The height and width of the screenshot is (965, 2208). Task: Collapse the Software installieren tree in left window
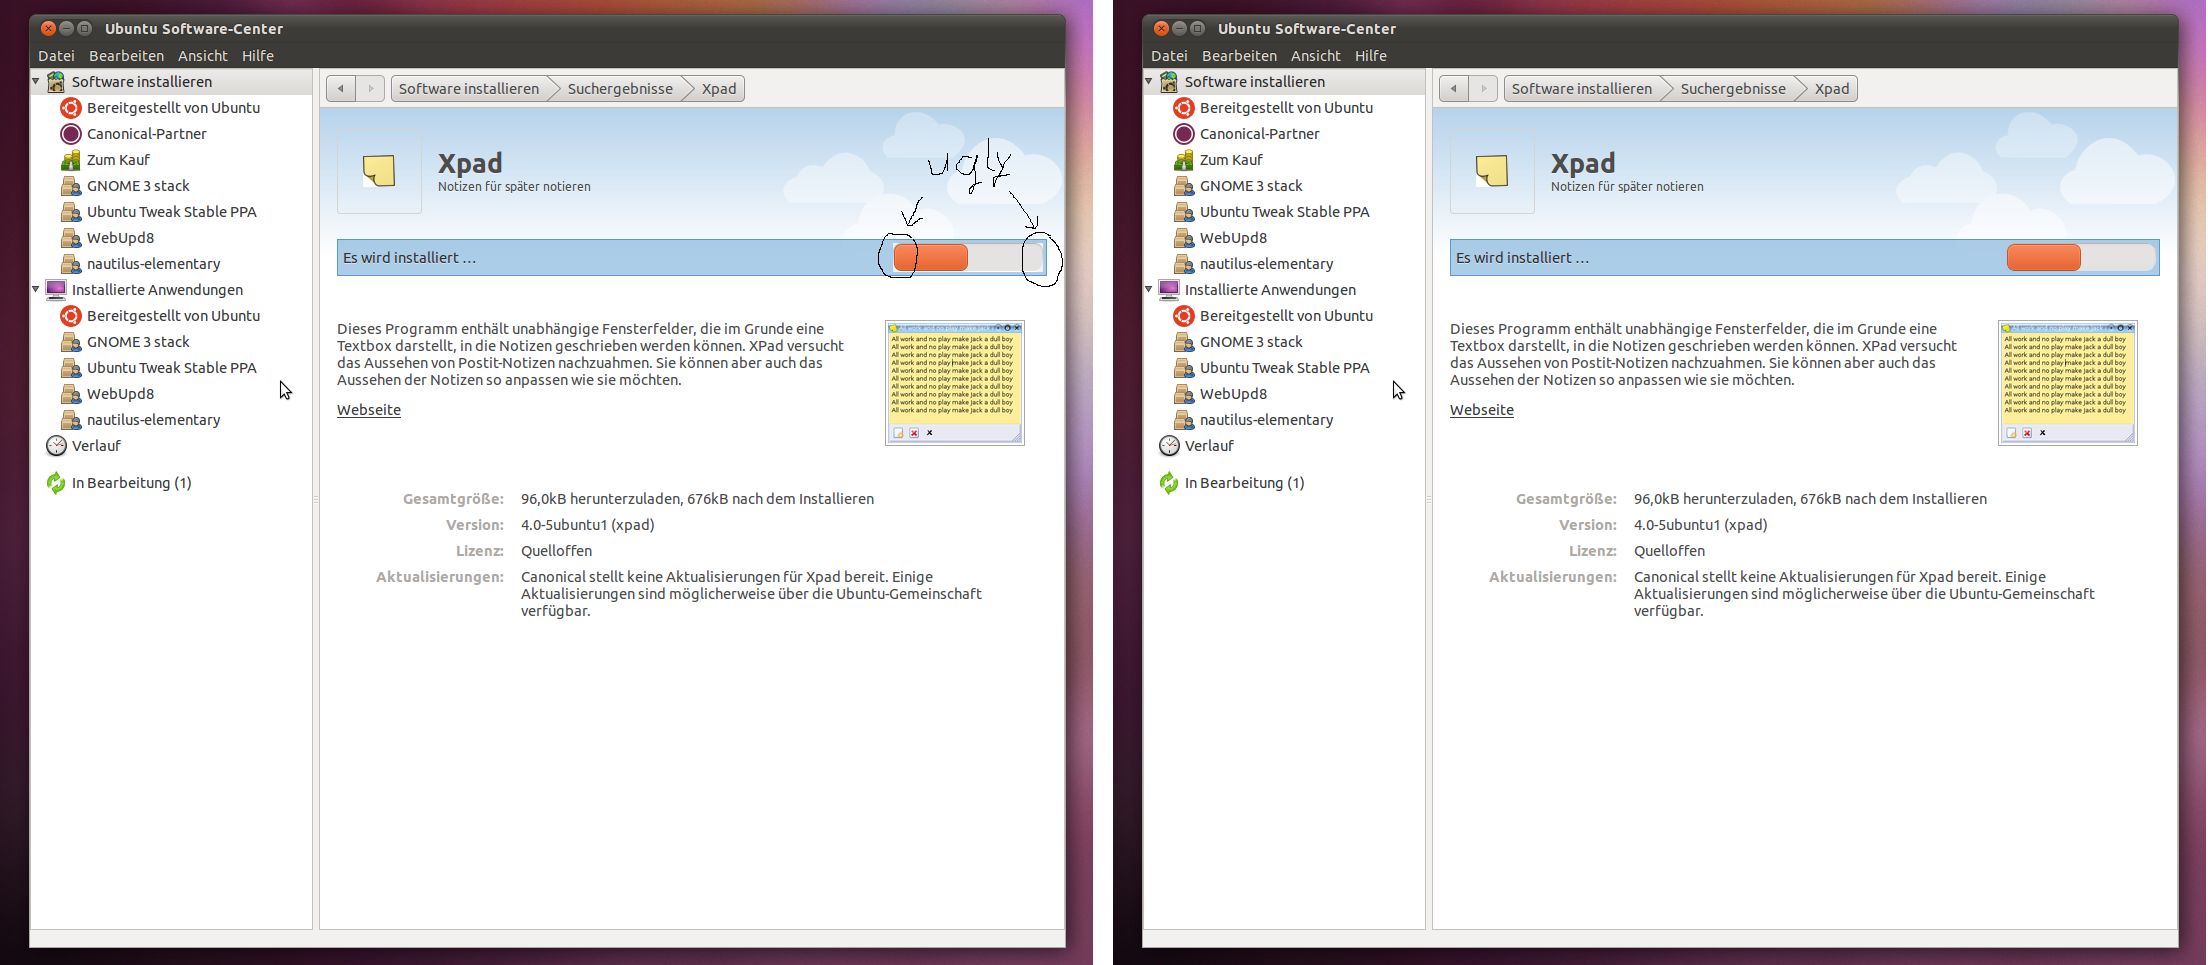(x=36, y=81)
